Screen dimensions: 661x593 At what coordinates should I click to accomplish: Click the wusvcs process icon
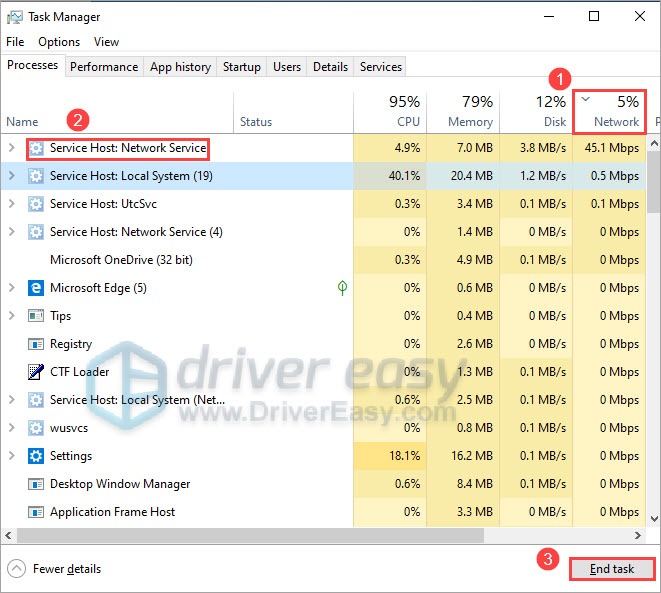[36, 428]
